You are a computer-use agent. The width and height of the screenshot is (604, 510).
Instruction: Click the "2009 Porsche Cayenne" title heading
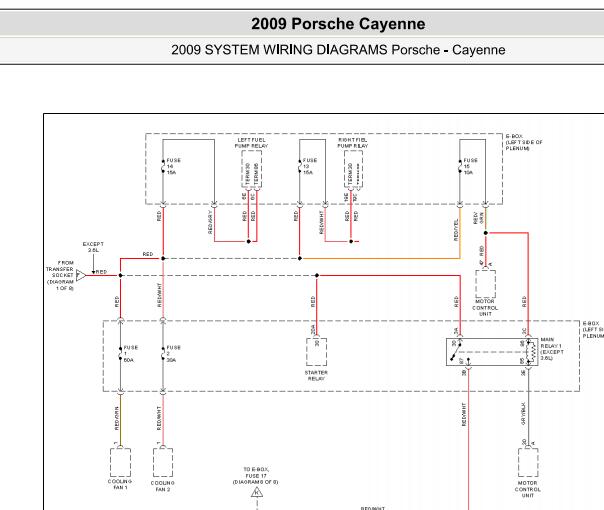pyautogui.click(x=338, y=24)
